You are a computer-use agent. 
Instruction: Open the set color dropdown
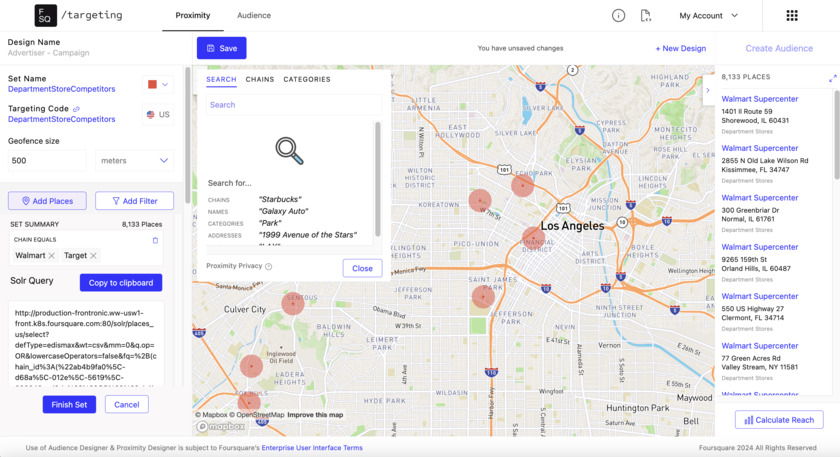point(158,84)
